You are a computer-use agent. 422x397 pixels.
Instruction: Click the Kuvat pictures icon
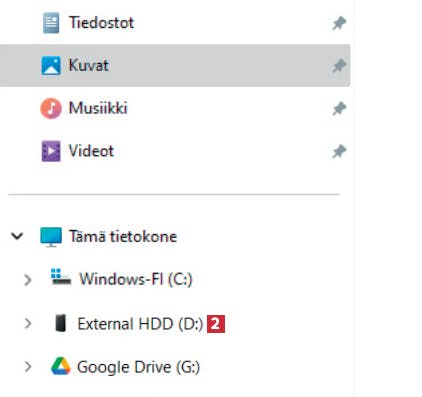[x=51, y=65]
